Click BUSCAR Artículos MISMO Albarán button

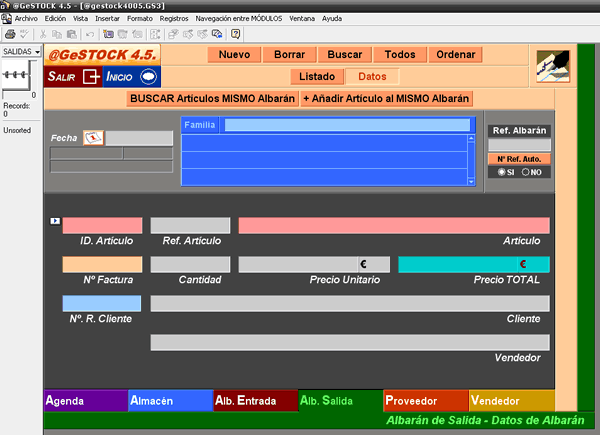click(212, 99)
